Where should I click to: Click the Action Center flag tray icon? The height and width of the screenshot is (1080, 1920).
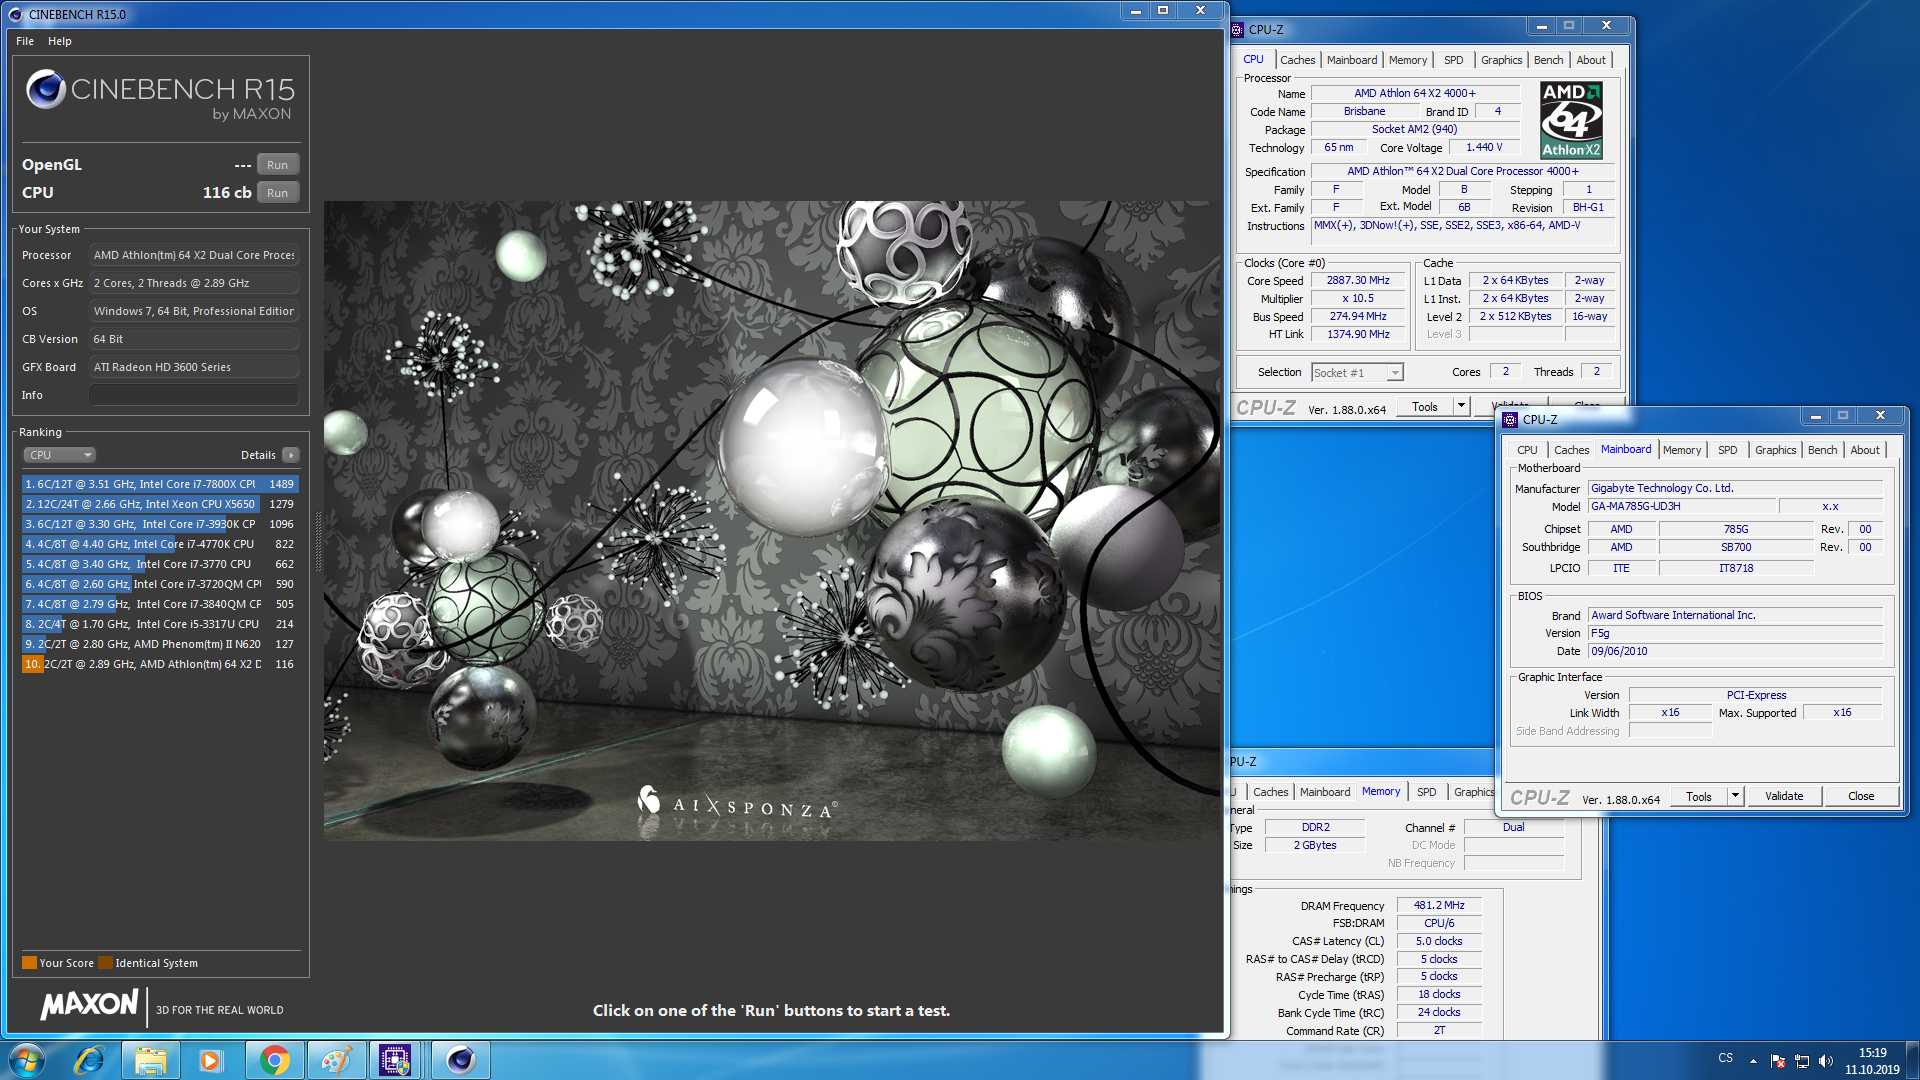tap(1778, 1060)
